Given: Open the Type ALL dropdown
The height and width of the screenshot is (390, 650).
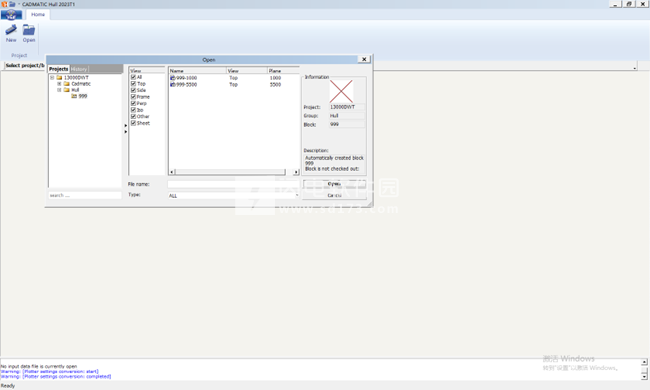Looking at the screenshot, I should pyautogui.click(x=233, y=195).
